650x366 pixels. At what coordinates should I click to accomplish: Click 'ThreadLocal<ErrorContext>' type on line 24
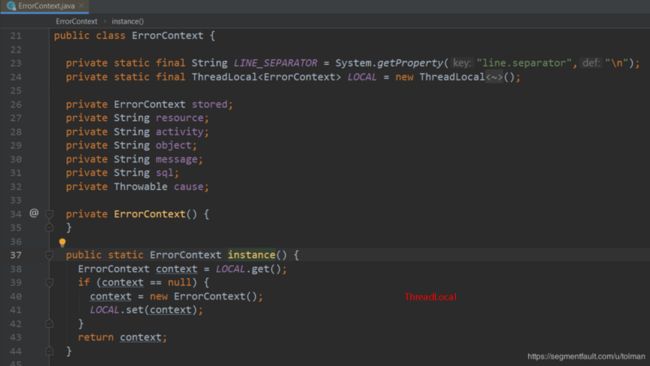266,77
